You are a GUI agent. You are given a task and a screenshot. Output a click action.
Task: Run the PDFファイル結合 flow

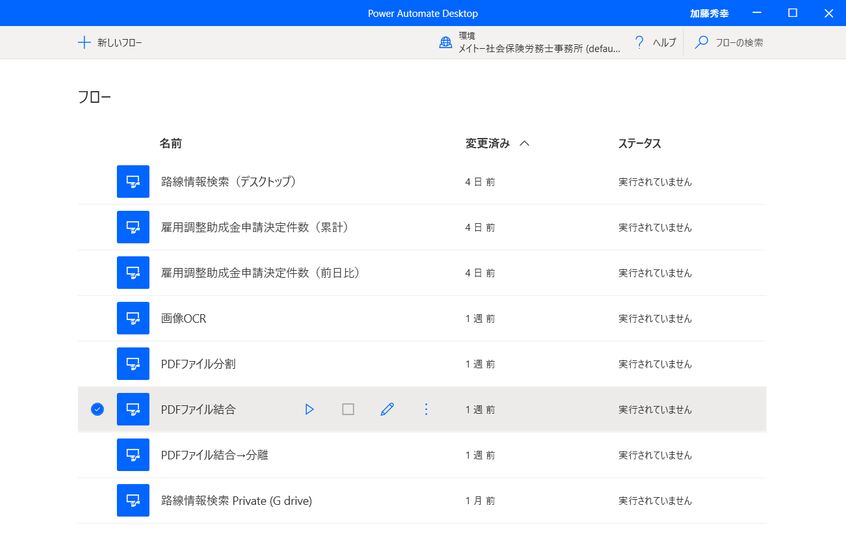click(309, 409)
